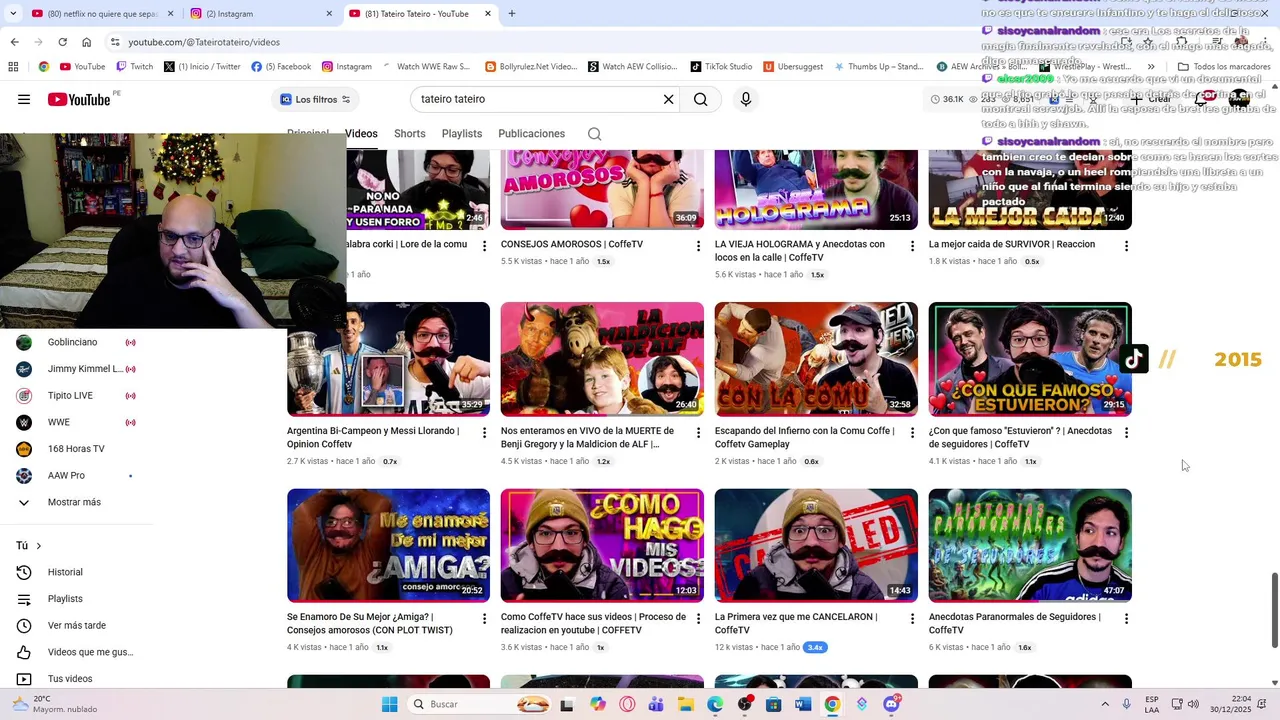Open Como CoffeTV hace sus videos title

coord(593,624)
